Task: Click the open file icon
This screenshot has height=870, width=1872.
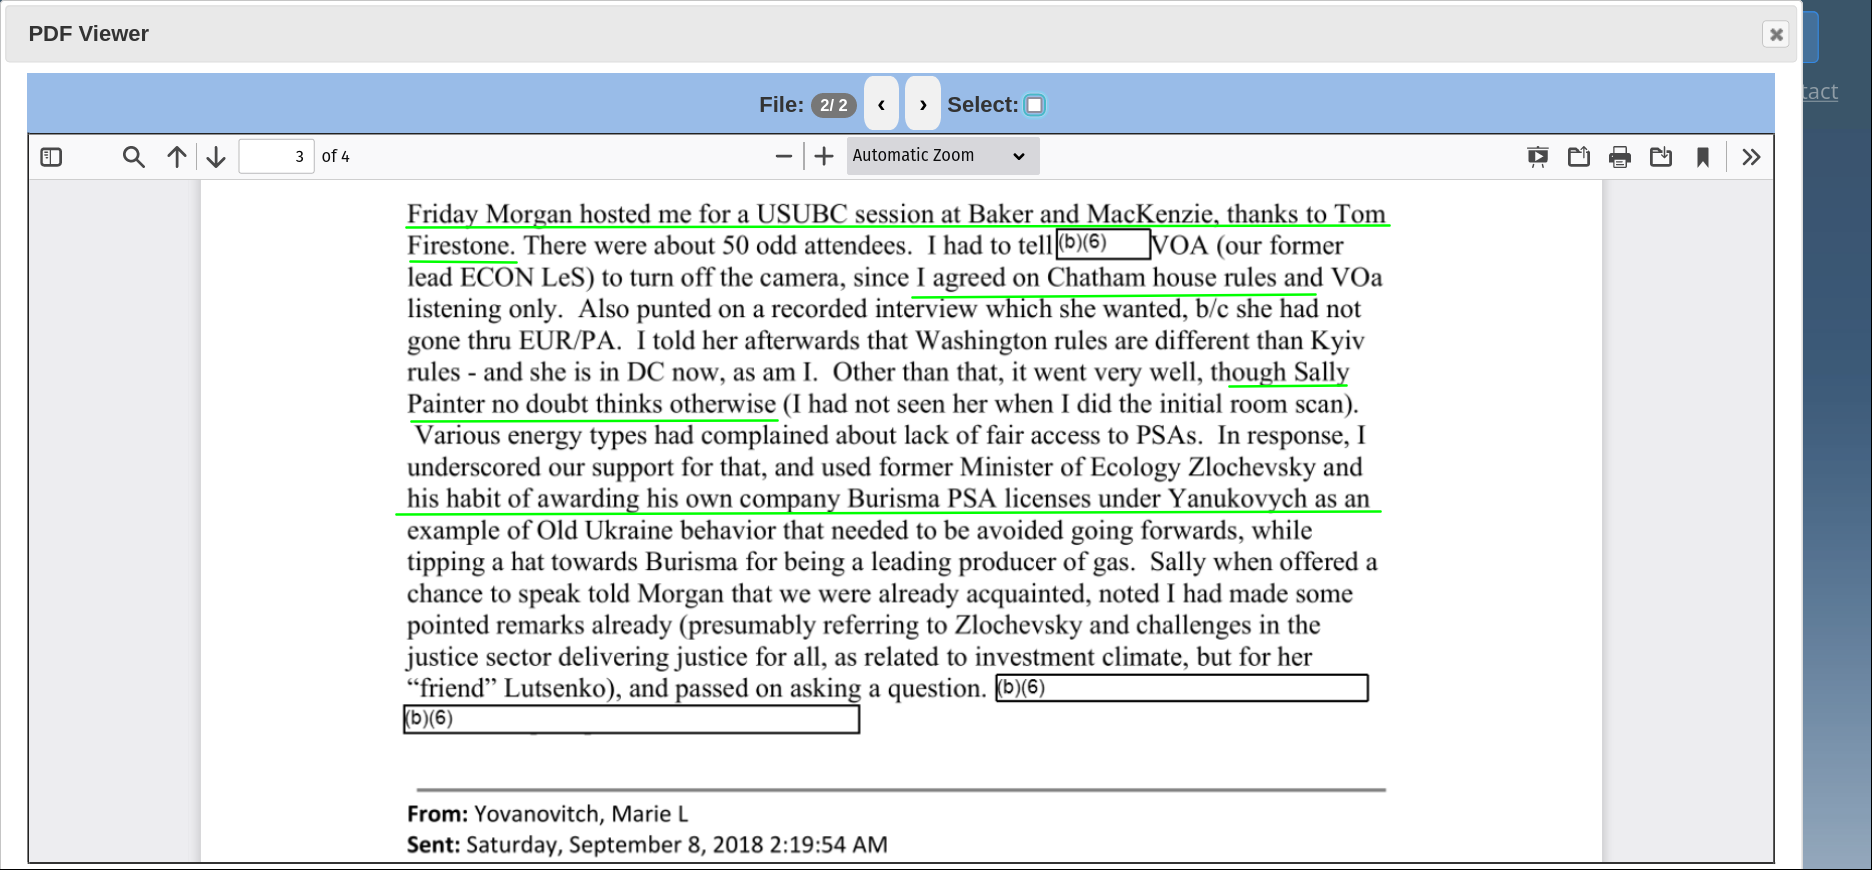Action: coord(1579,157)
